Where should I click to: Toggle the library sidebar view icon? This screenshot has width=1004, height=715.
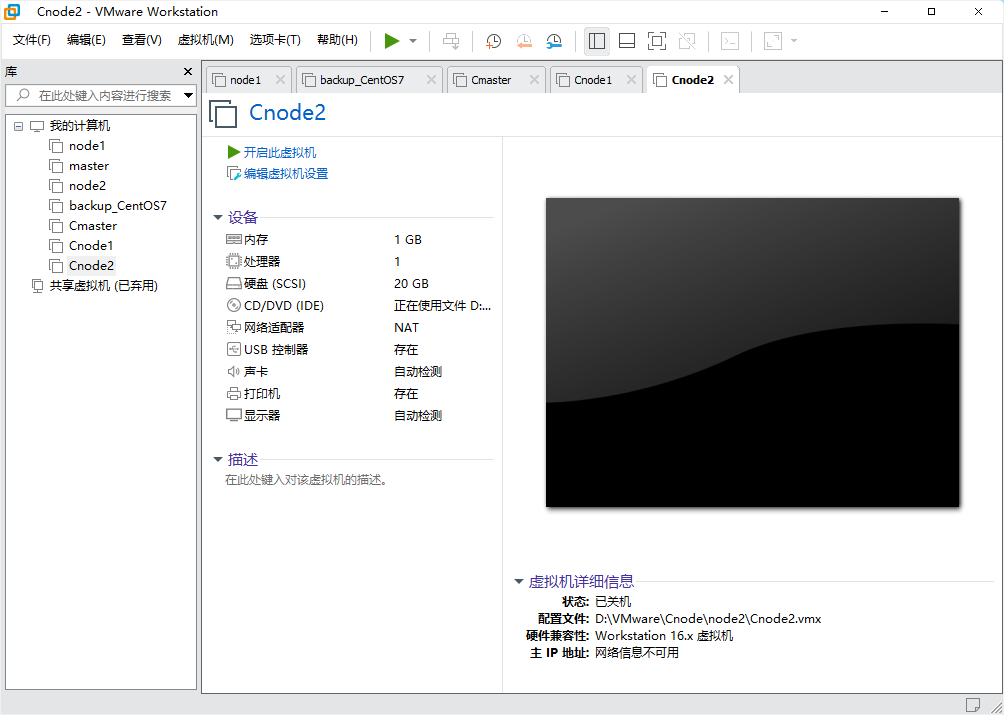[x=597, y=41]
